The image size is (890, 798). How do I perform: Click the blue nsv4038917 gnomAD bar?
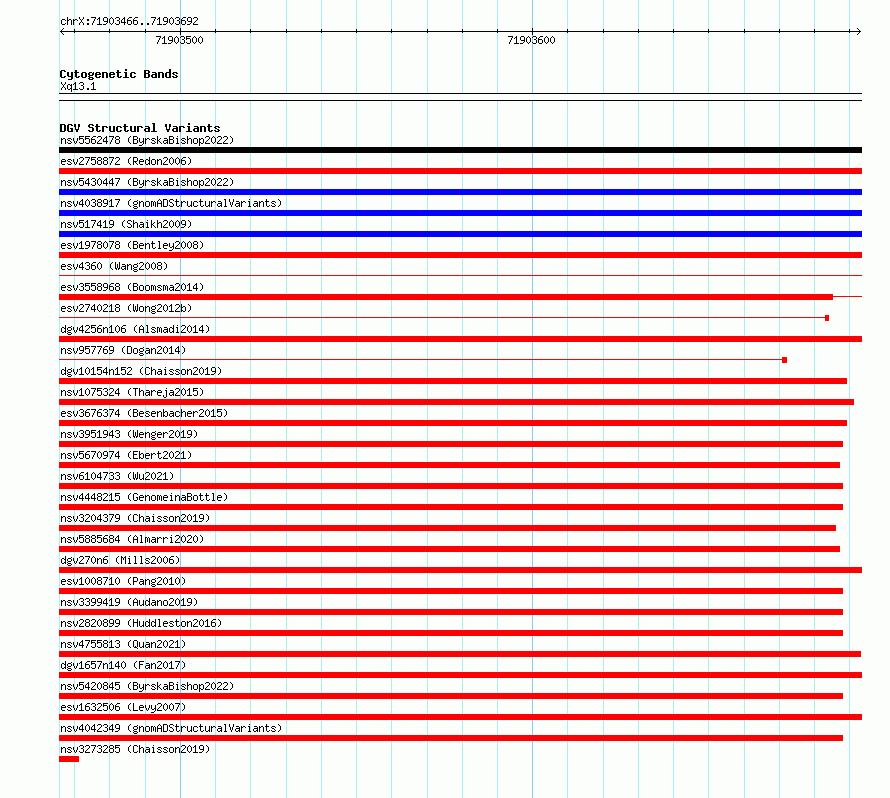(460, 213)
